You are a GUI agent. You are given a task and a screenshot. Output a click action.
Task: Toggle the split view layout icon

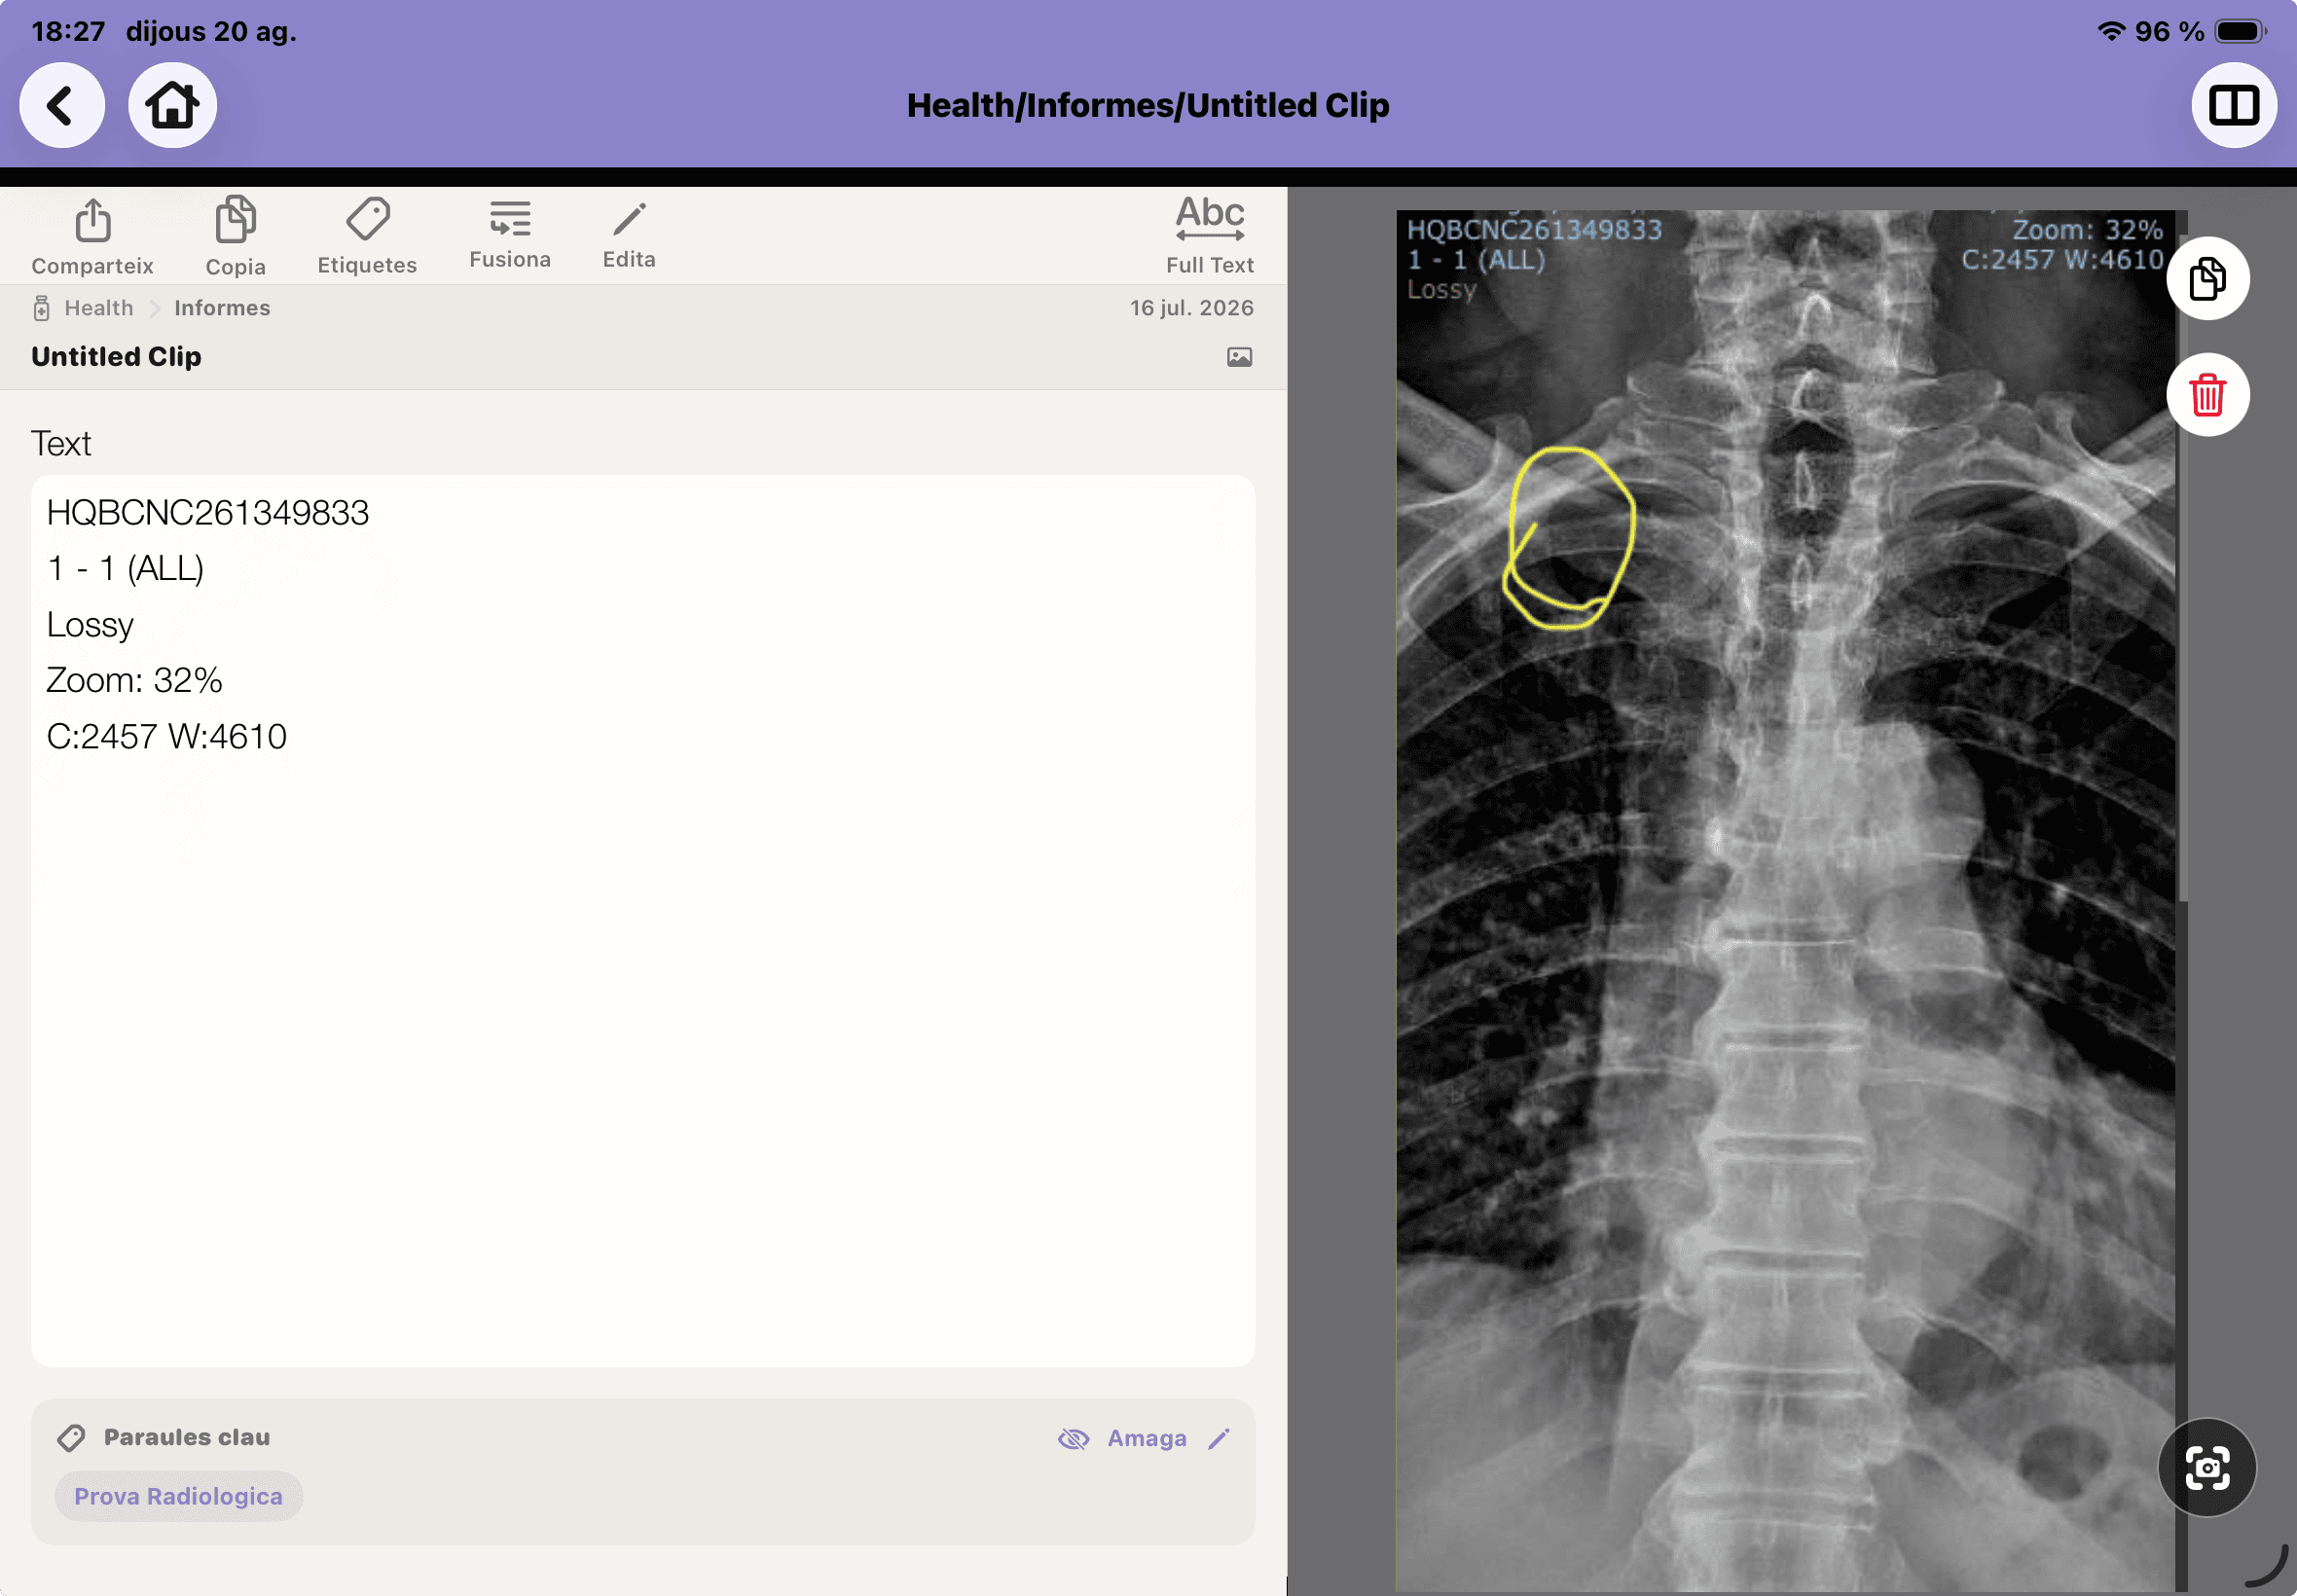pyautogui.click(x=2233, y=105)
